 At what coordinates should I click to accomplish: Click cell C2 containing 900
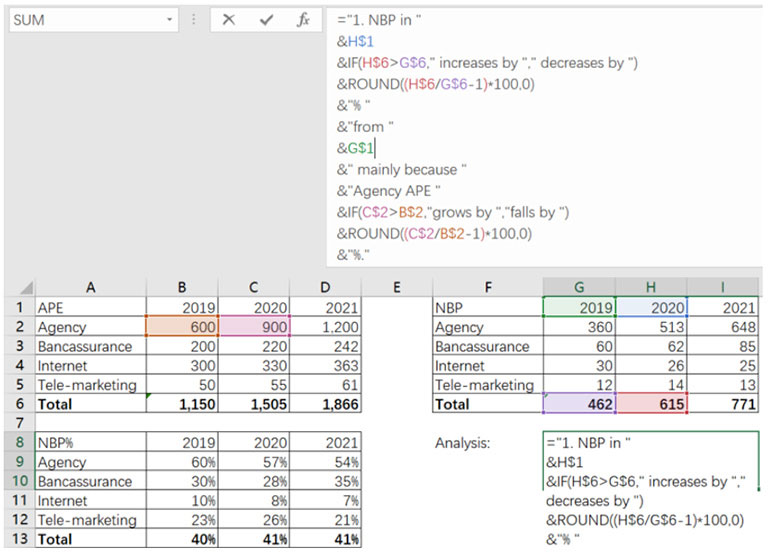pos(254,327)
